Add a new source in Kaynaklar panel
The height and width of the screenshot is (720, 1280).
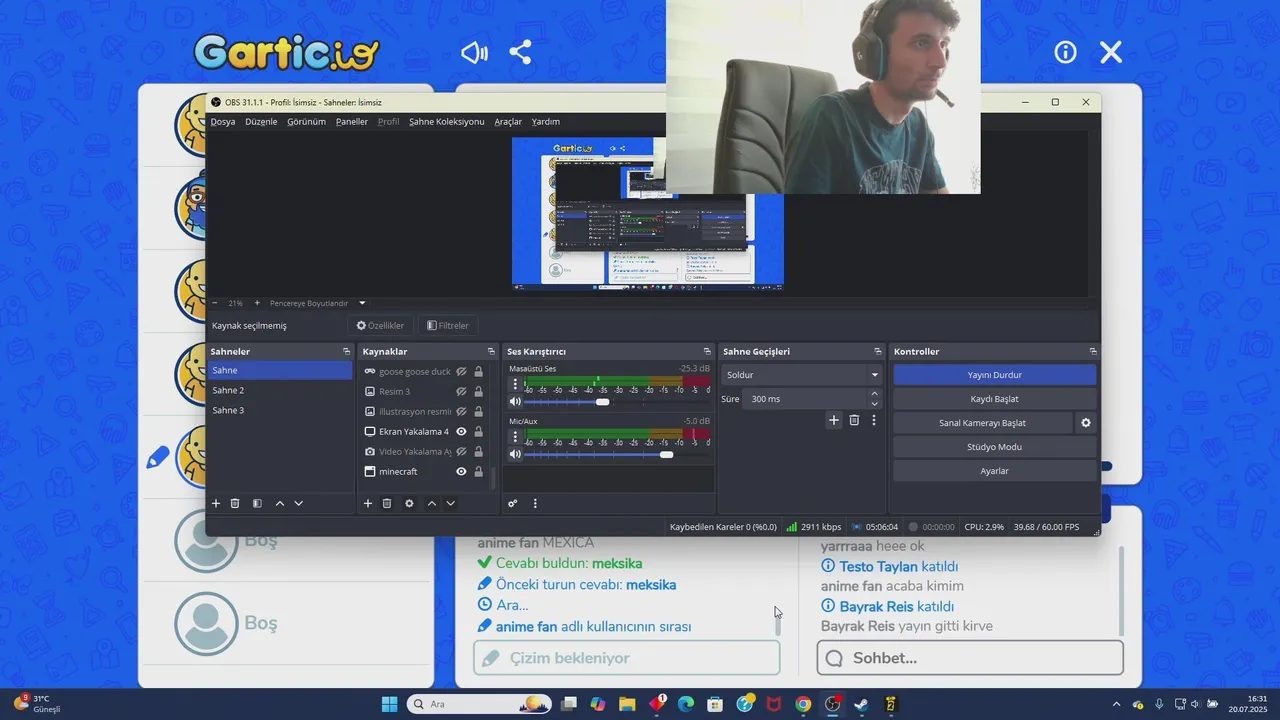(368, 503)
